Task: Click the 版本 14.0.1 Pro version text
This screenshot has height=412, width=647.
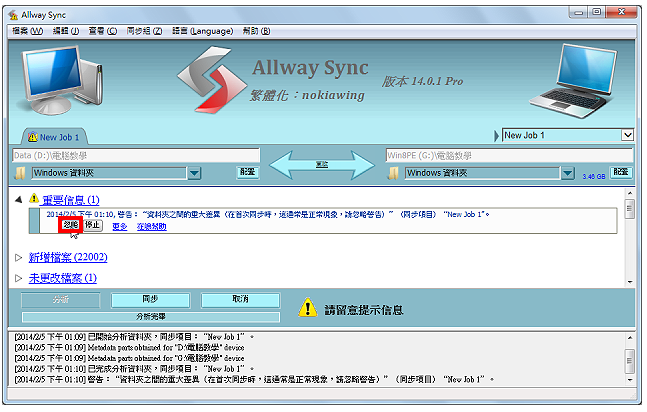Action: pyautogui.click(x=423, y=81)
